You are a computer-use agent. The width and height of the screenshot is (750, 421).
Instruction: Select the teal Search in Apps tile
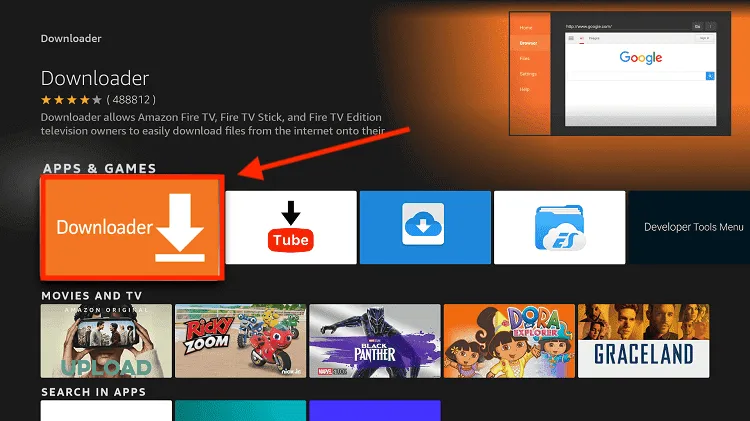point(241,410)
